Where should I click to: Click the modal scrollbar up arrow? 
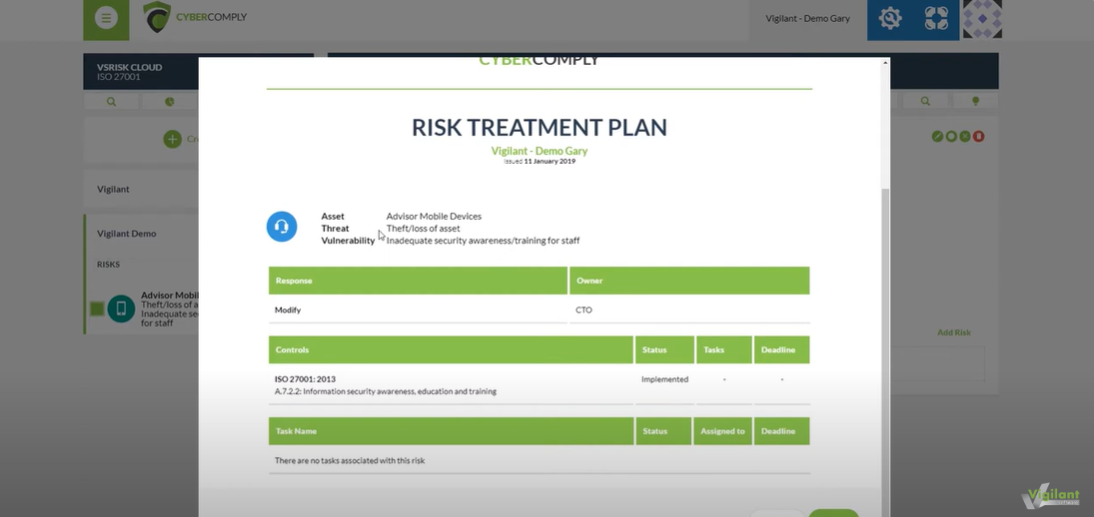pyautogui.click(x=885, y=63)
